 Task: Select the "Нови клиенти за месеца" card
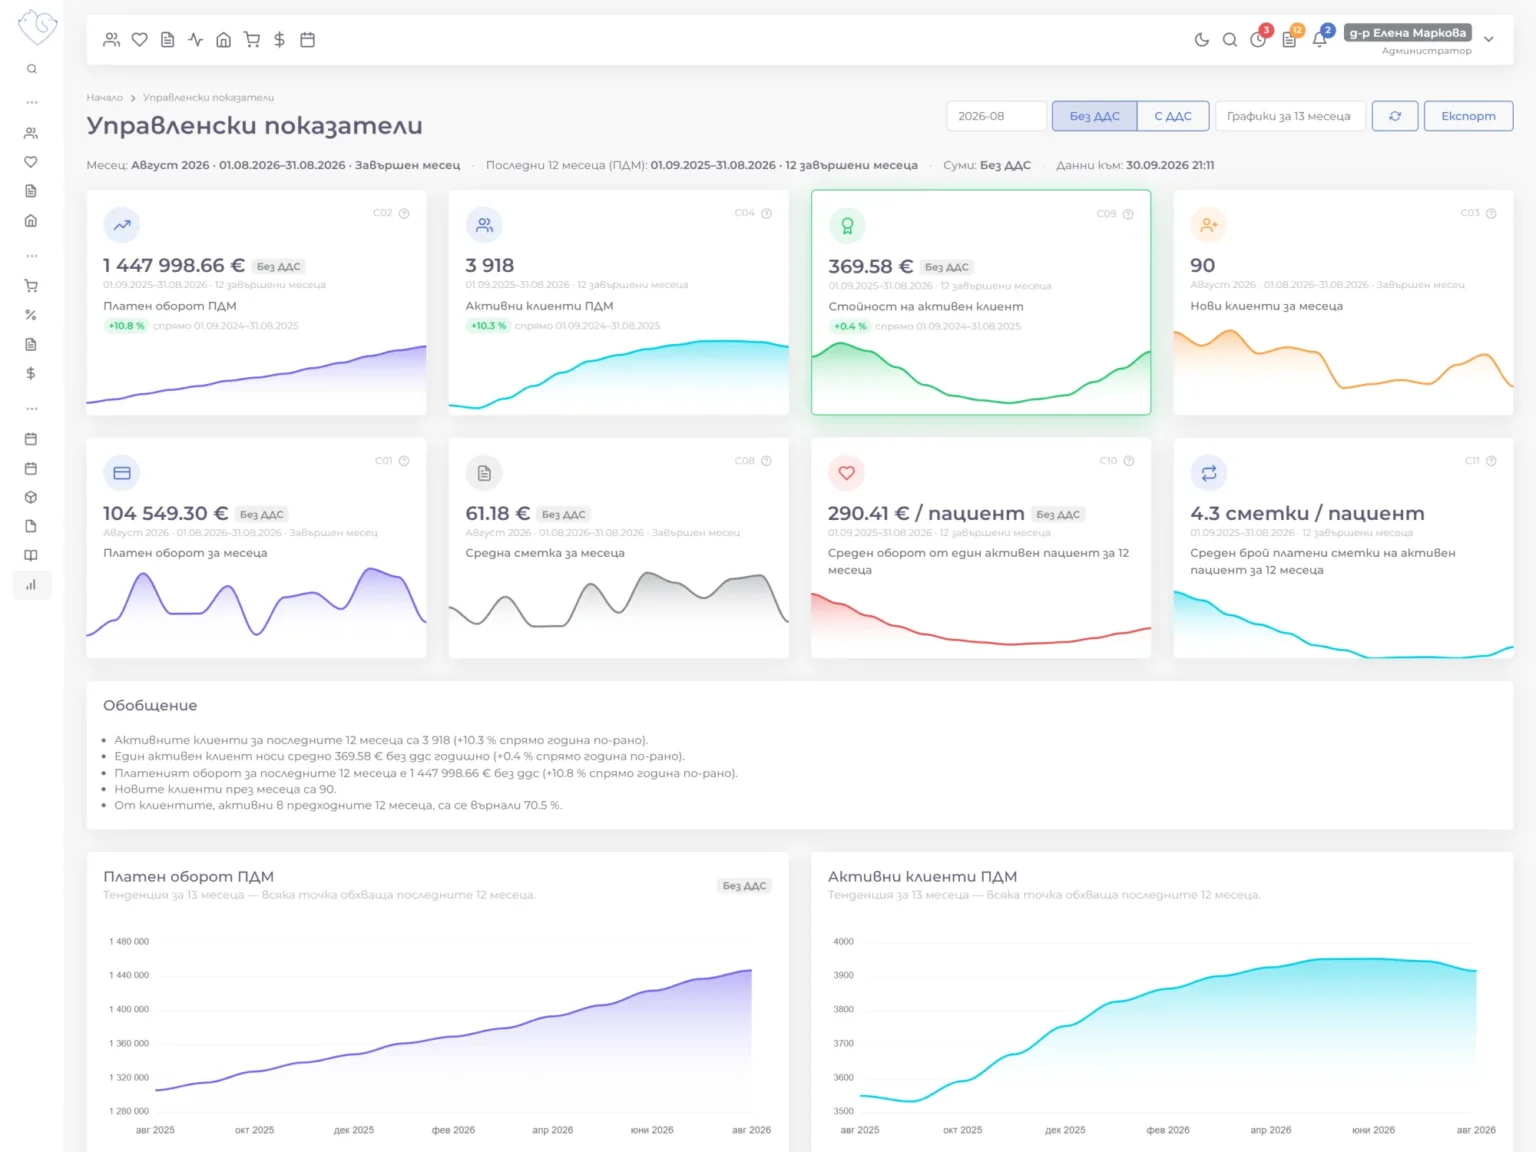[1343, 302]
